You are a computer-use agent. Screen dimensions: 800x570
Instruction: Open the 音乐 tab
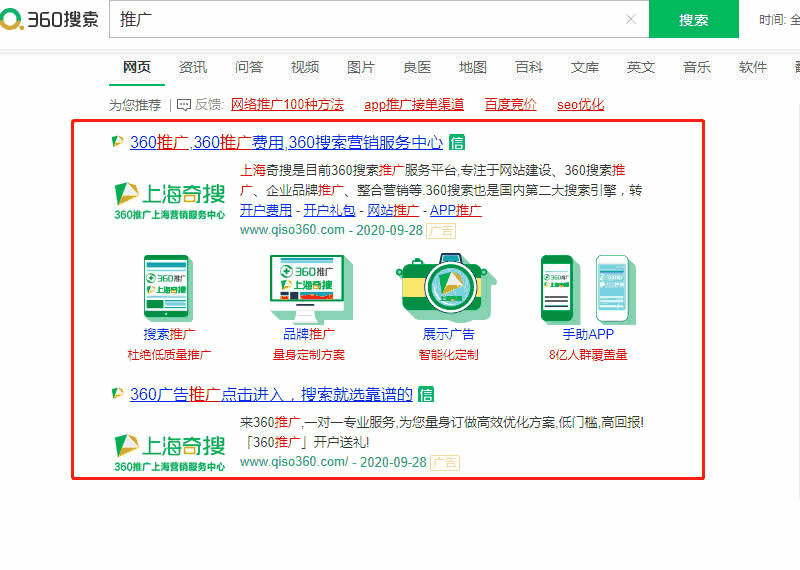[696, 67]
